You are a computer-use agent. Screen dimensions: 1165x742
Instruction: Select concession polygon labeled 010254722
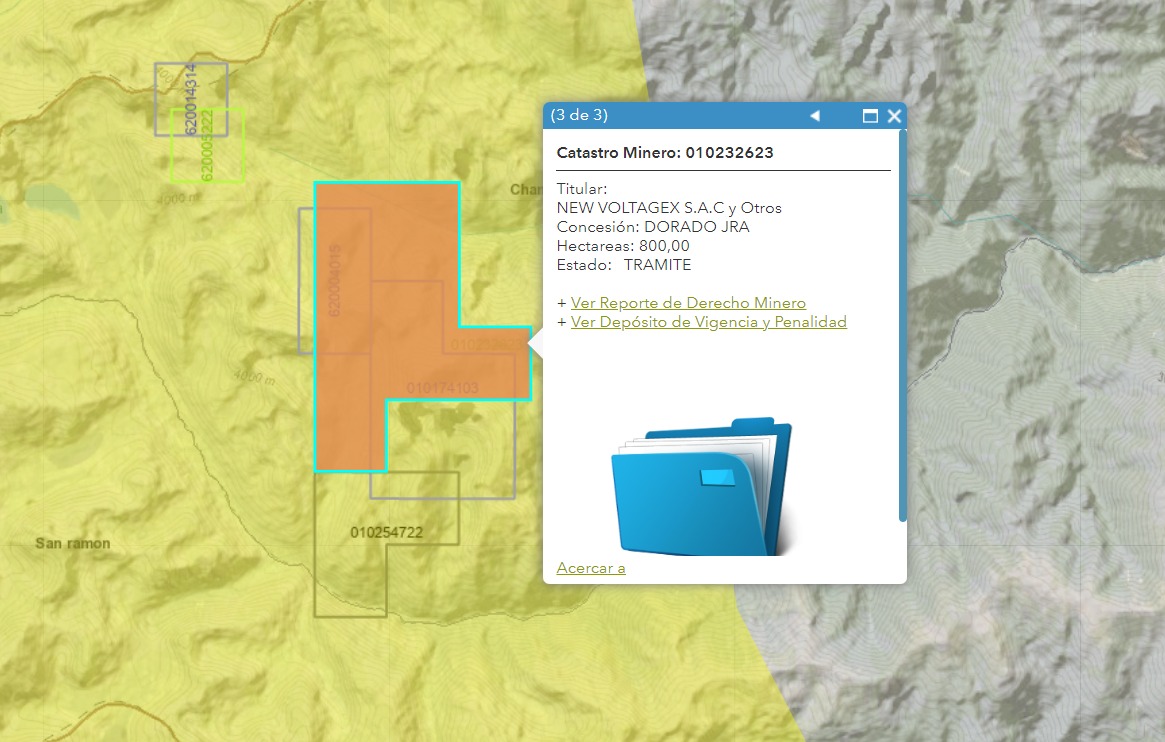click(x=386, y=532)
